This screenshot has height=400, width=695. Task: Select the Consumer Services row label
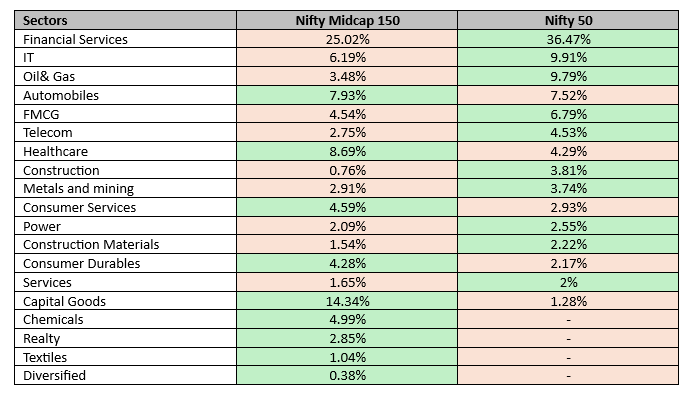coord(79,207)
